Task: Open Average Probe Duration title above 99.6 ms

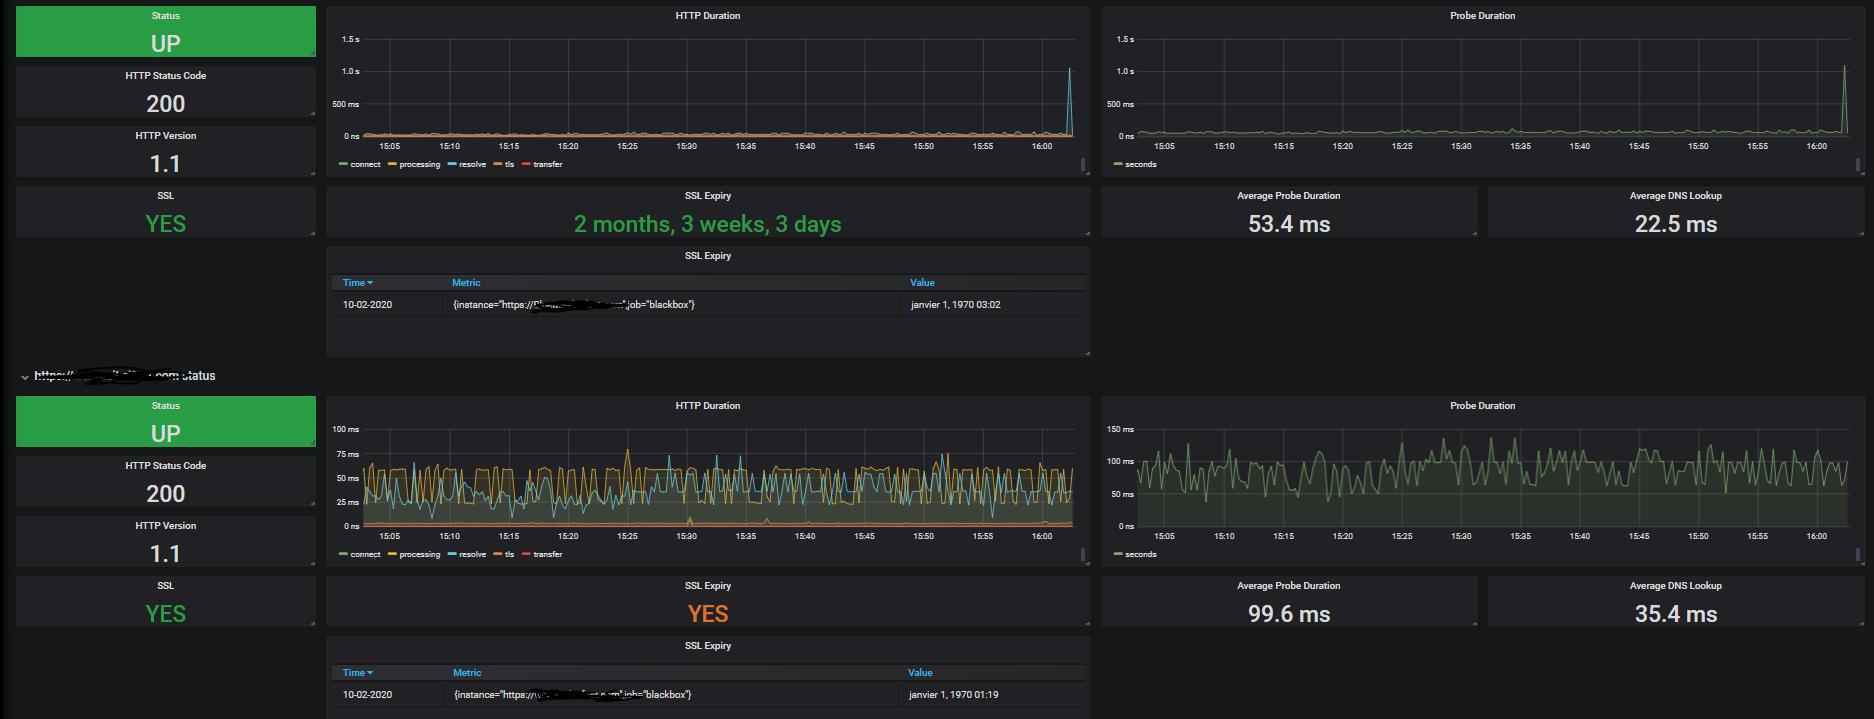Action: point(1288,586)
